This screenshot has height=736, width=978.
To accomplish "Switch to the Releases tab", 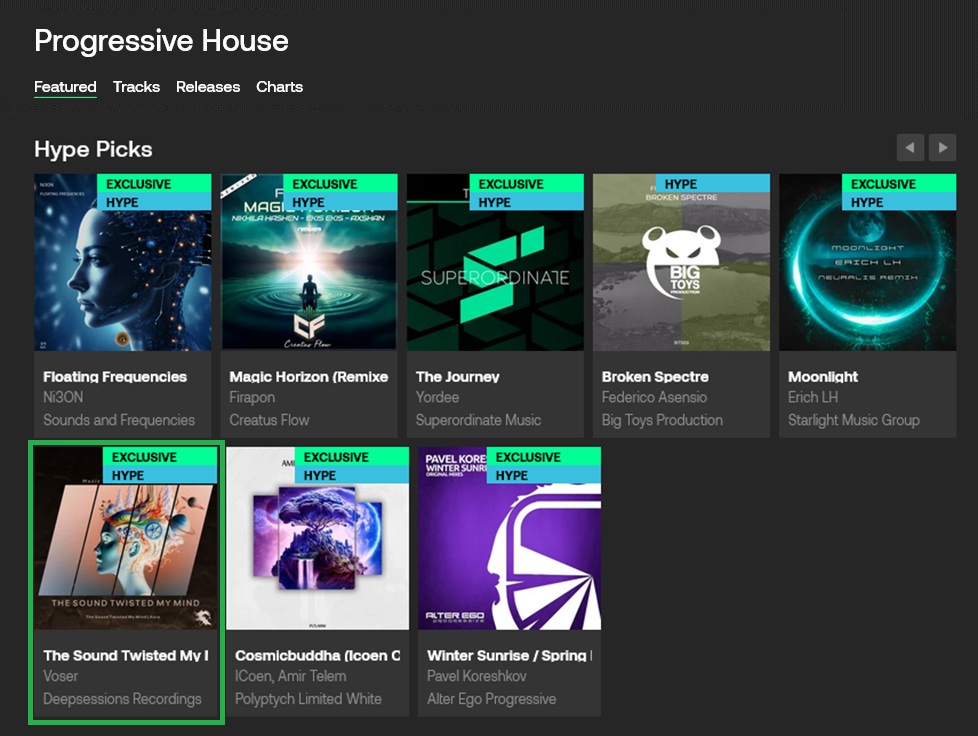I will coord(208,87).
